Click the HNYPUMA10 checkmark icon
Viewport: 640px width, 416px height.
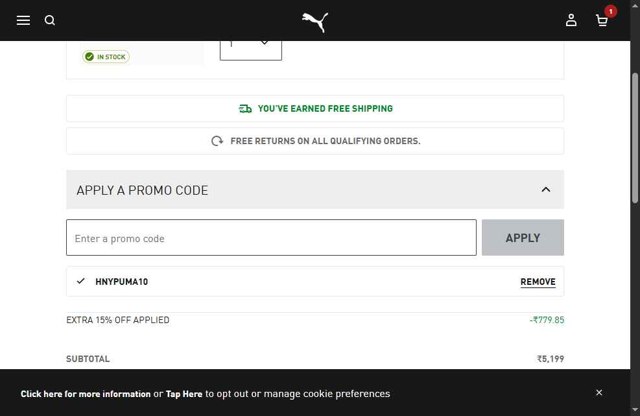[x=81, y=281]
